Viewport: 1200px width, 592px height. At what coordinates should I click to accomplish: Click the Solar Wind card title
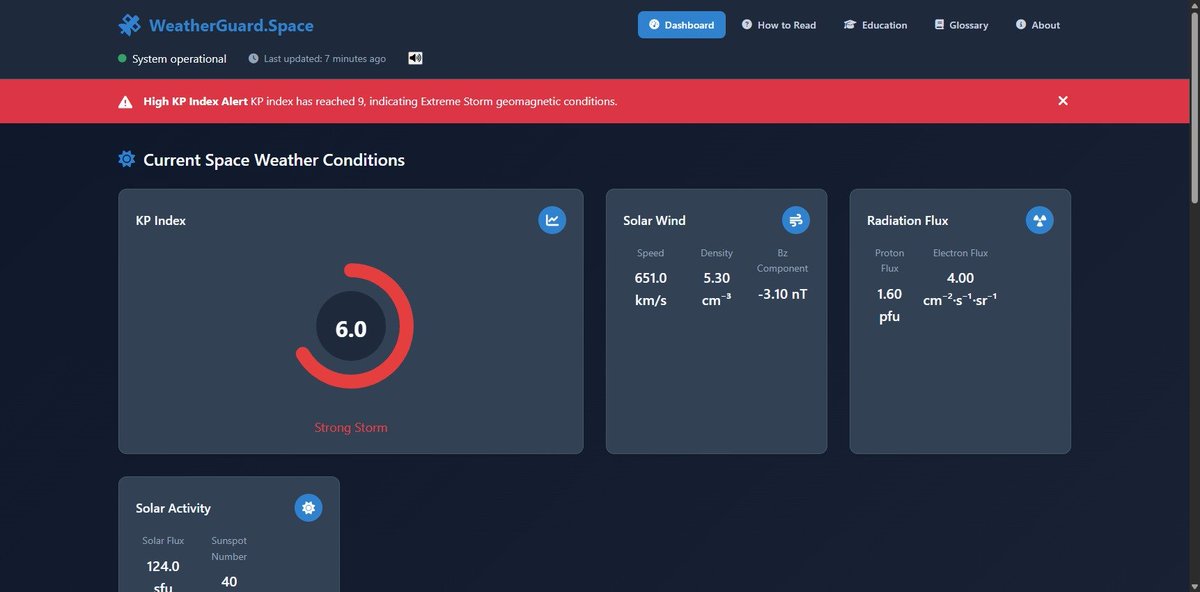(654, 220)
